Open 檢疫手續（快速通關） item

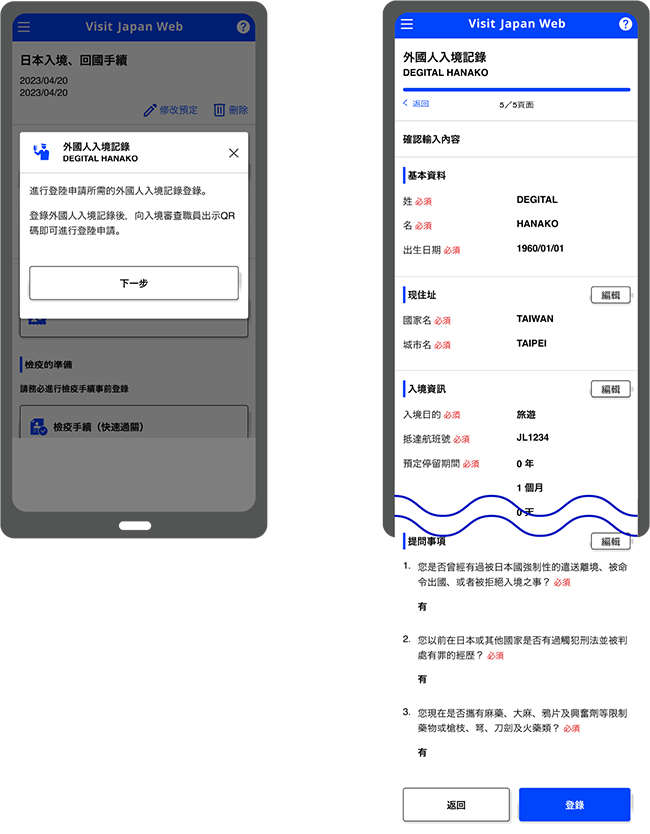coord(134,424)
